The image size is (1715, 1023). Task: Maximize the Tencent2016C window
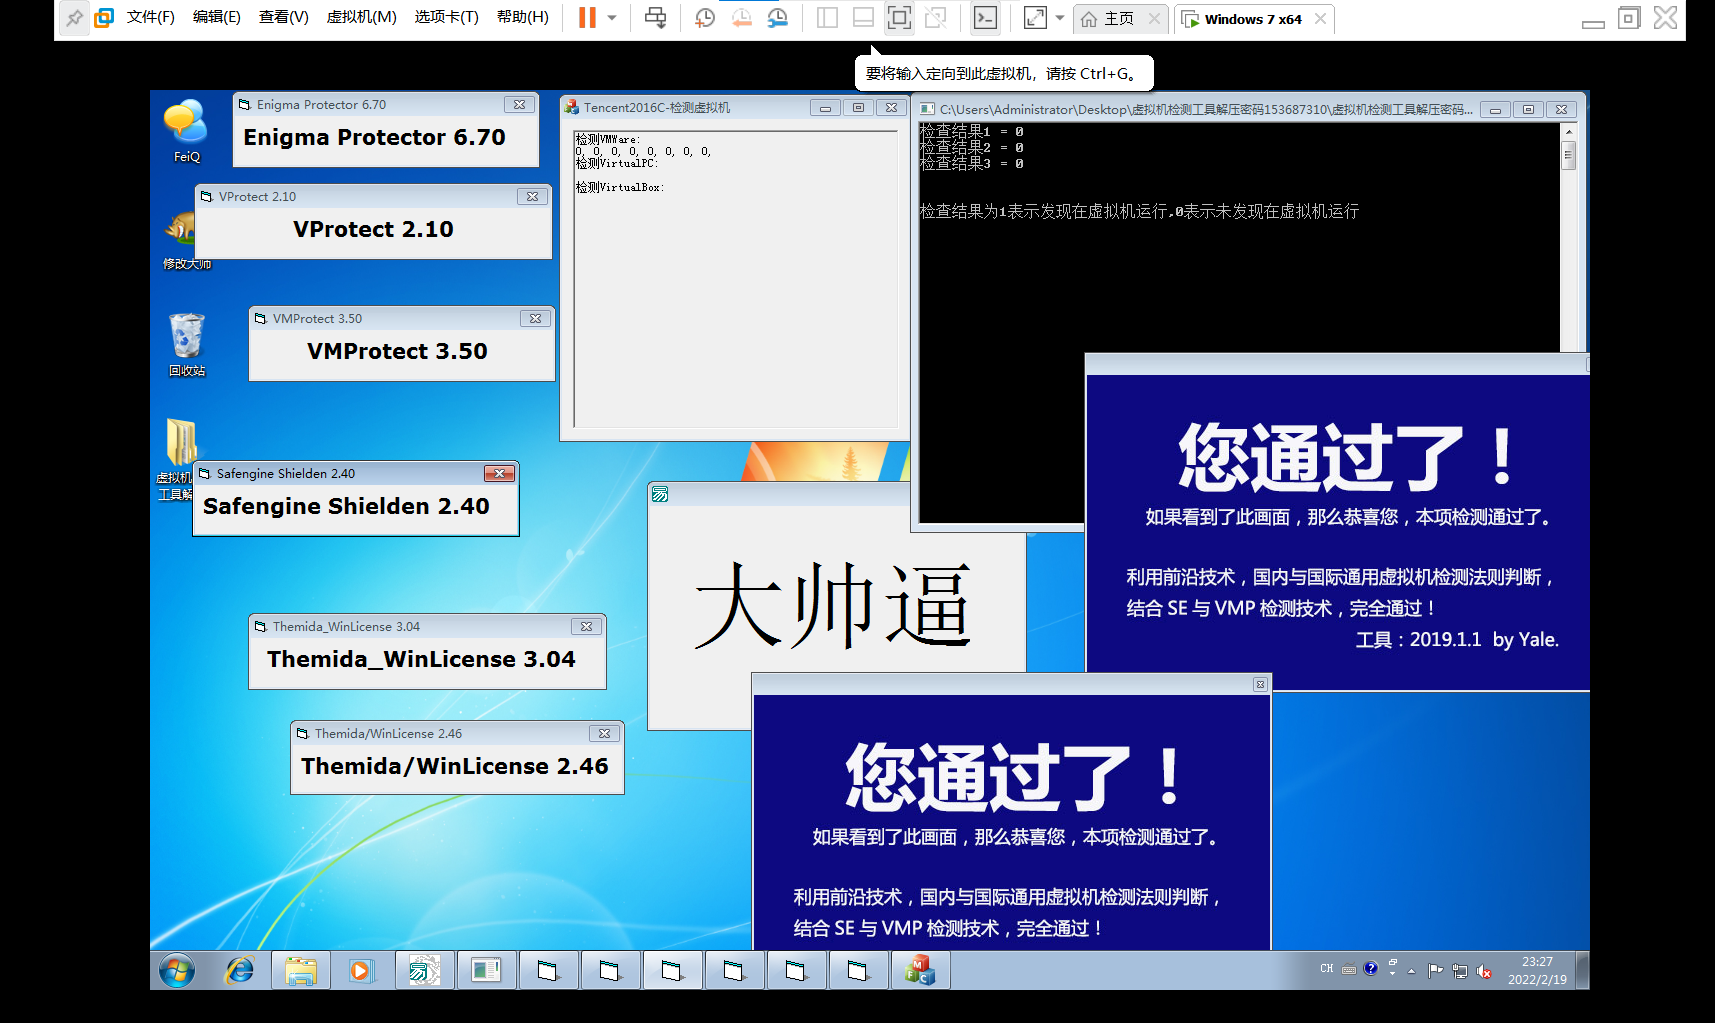click(x=858, y=107)
